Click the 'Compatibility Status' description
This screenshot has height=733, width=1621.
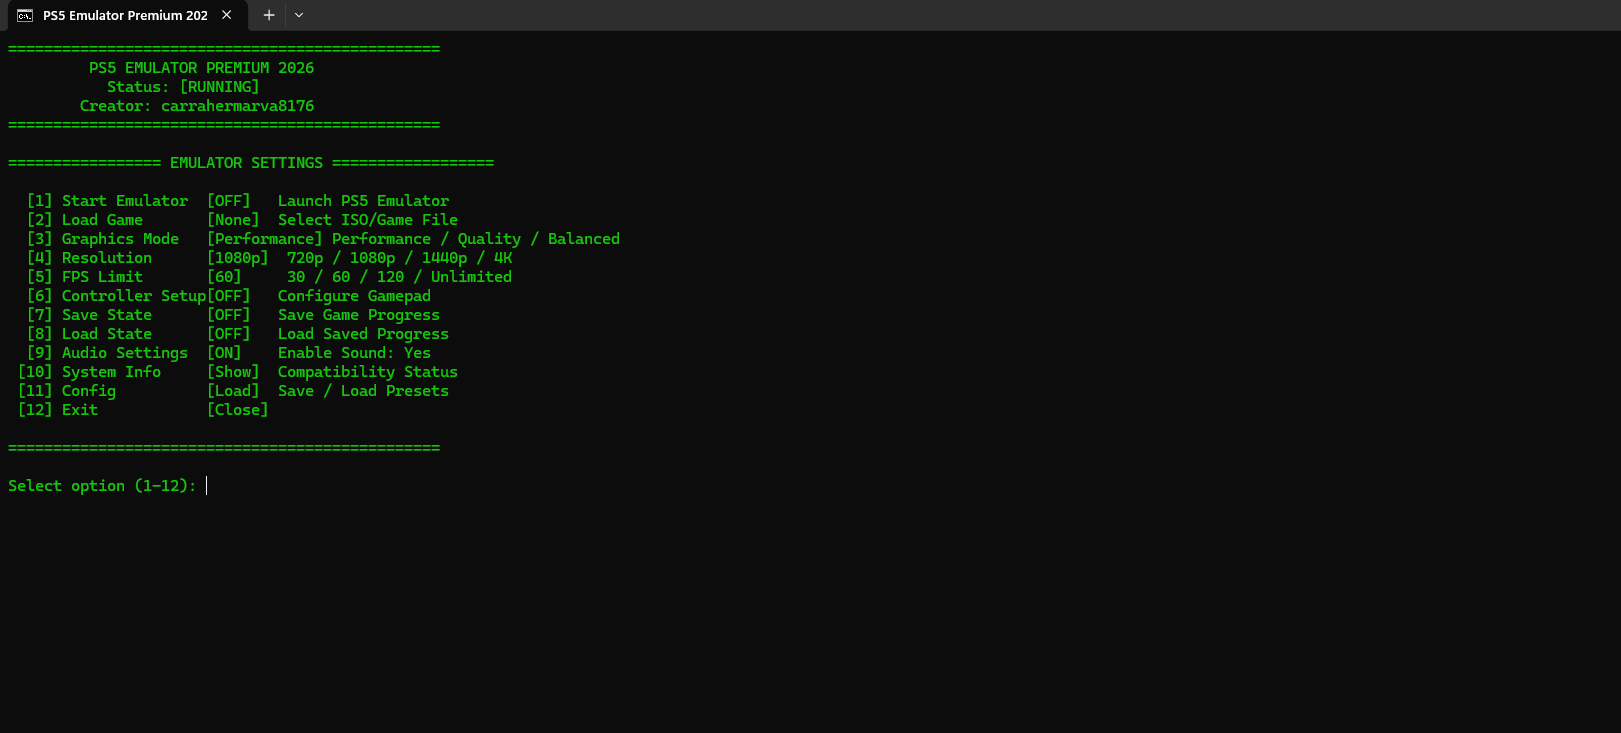tap(368, 372)
